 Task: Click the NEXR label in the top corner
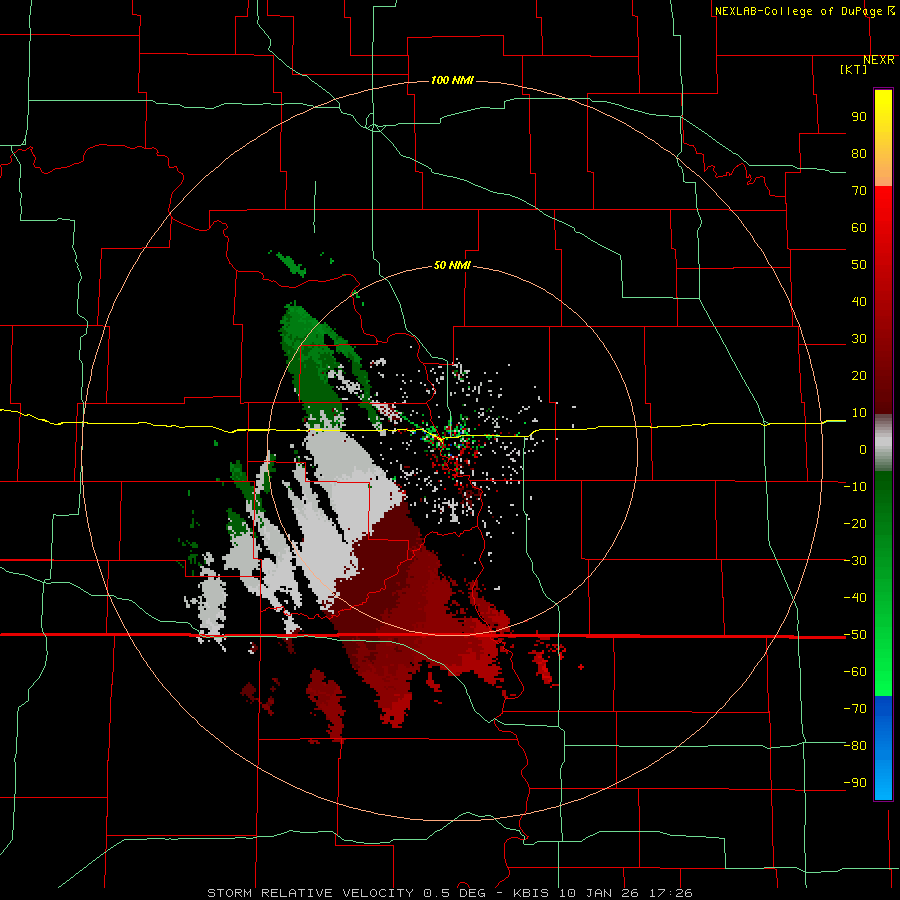tap(879, 60)
